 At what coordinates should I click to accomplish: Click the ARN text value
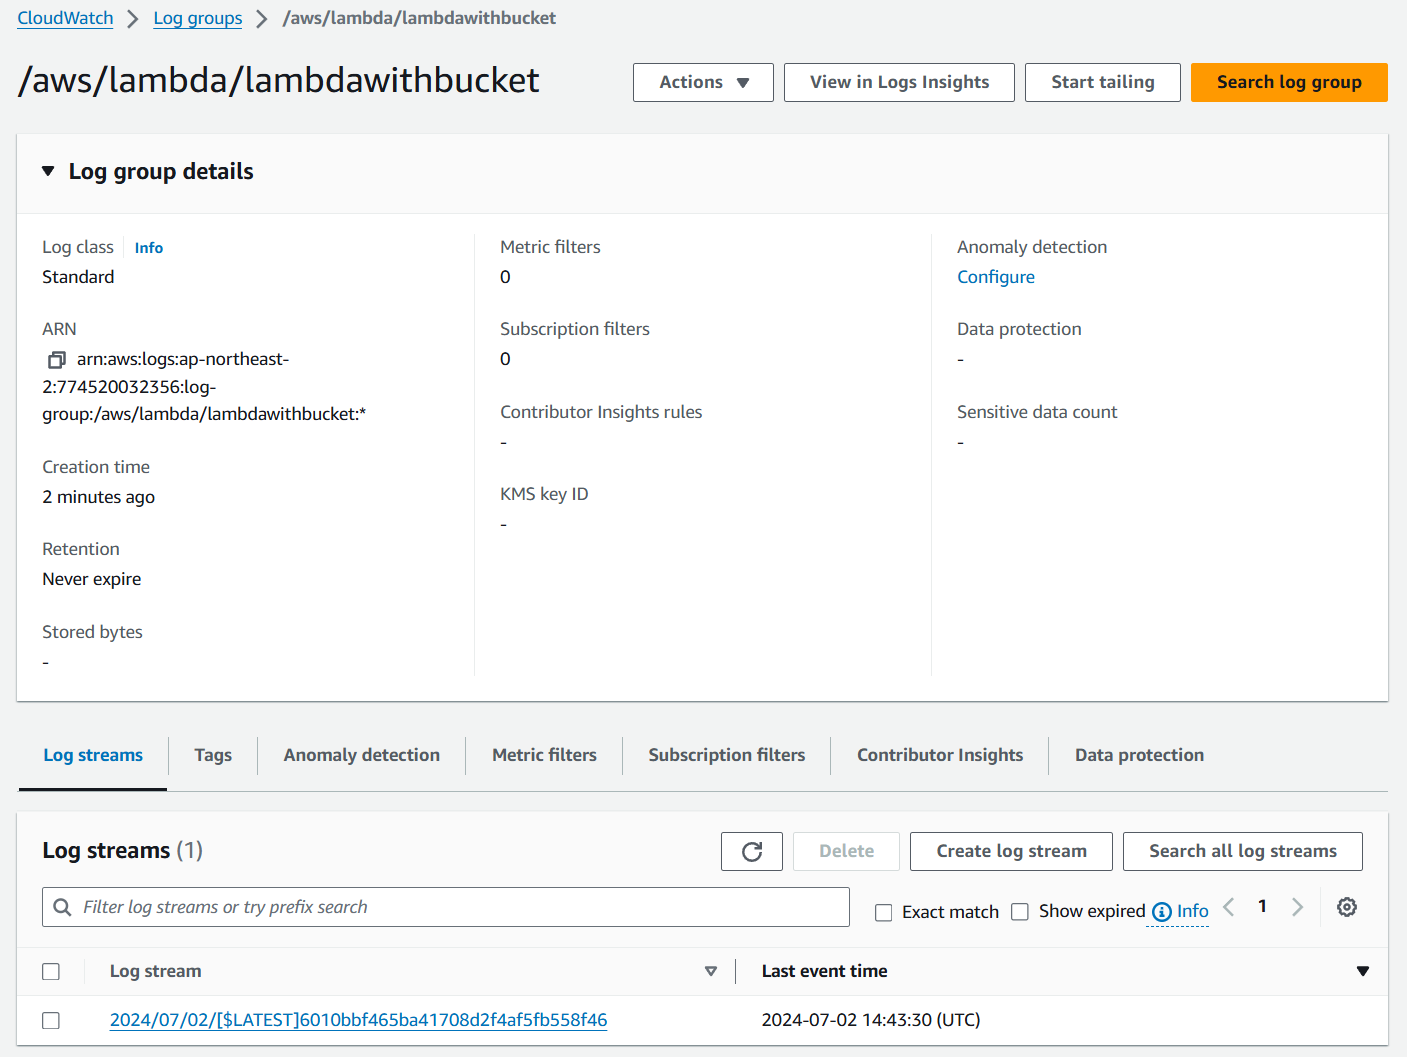tap(204, 386)
